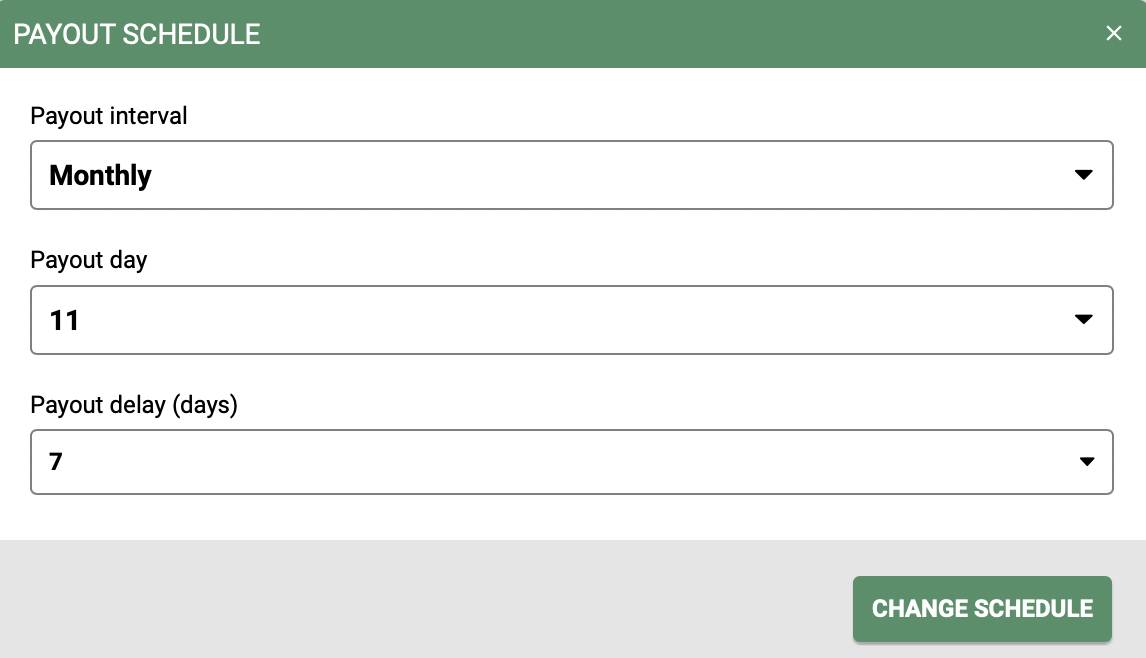Screen dimensions: 1146x658
Task: Click the Payout day label
Action: pos(89,260)
